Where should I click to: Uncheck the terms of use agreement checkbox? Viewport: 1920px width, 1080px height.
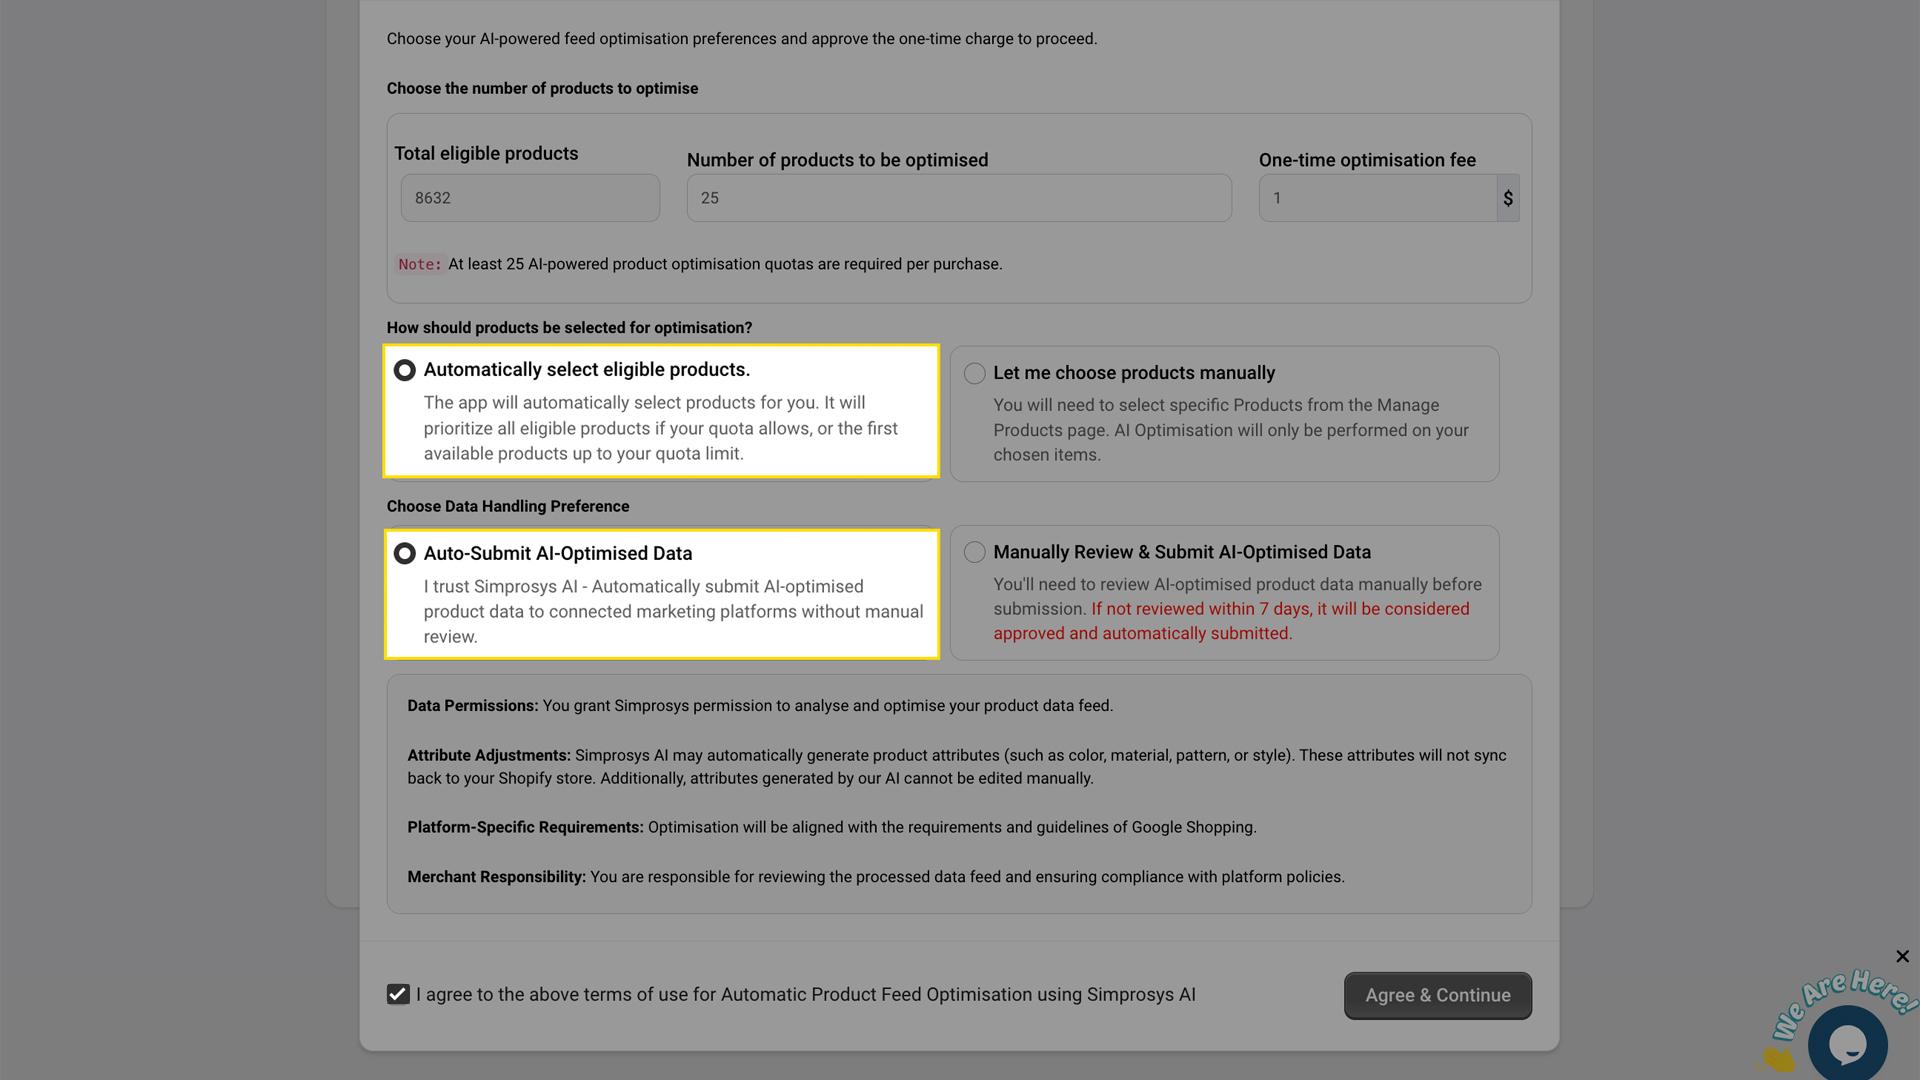398,994
